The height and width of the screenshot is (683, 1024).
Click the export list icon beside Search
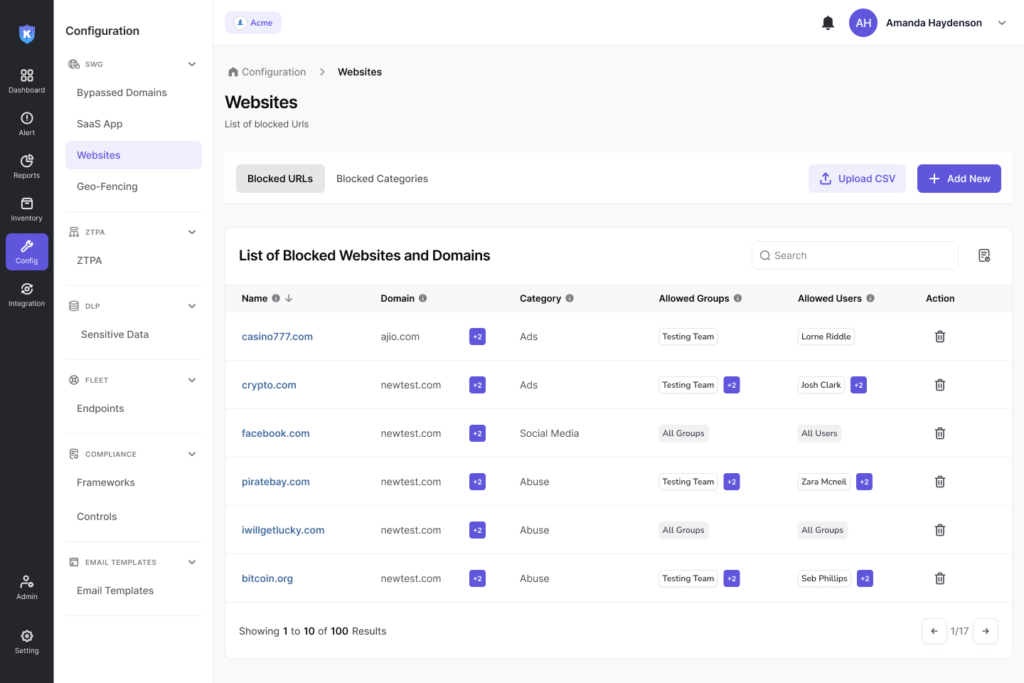point(984,255)
